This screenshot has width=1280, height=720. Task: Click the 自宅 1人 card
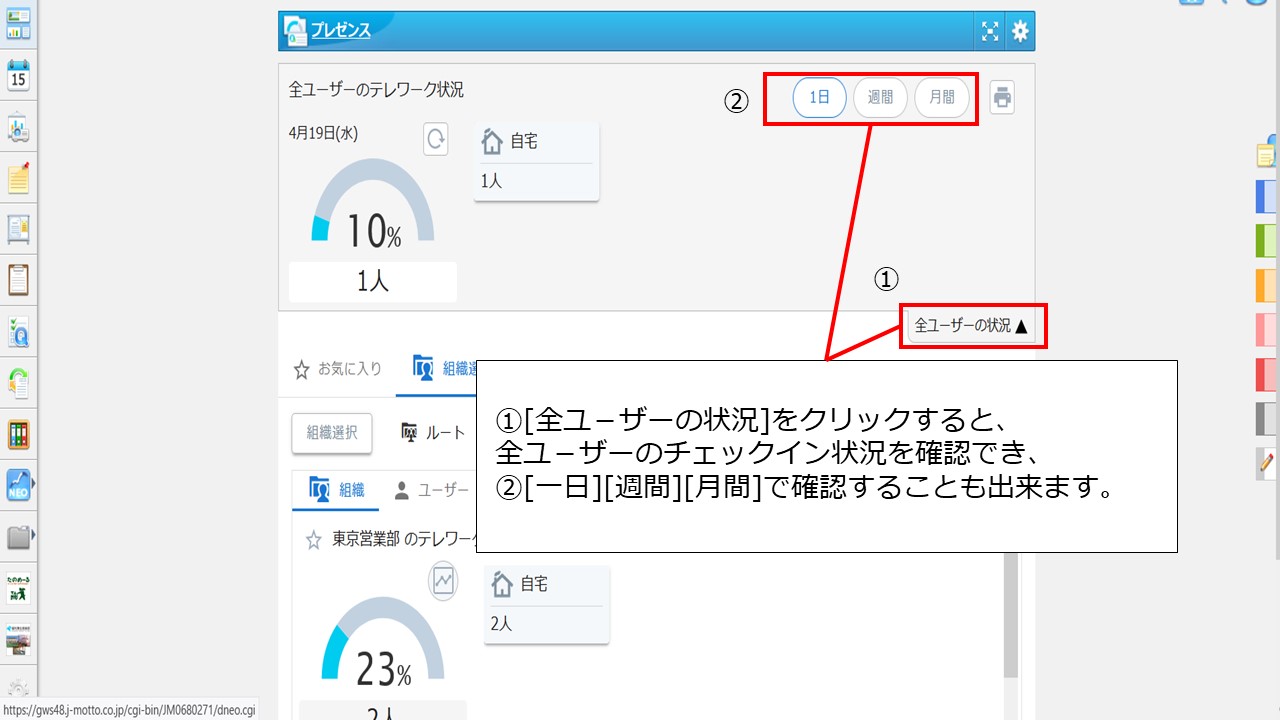tap(537, 162)
